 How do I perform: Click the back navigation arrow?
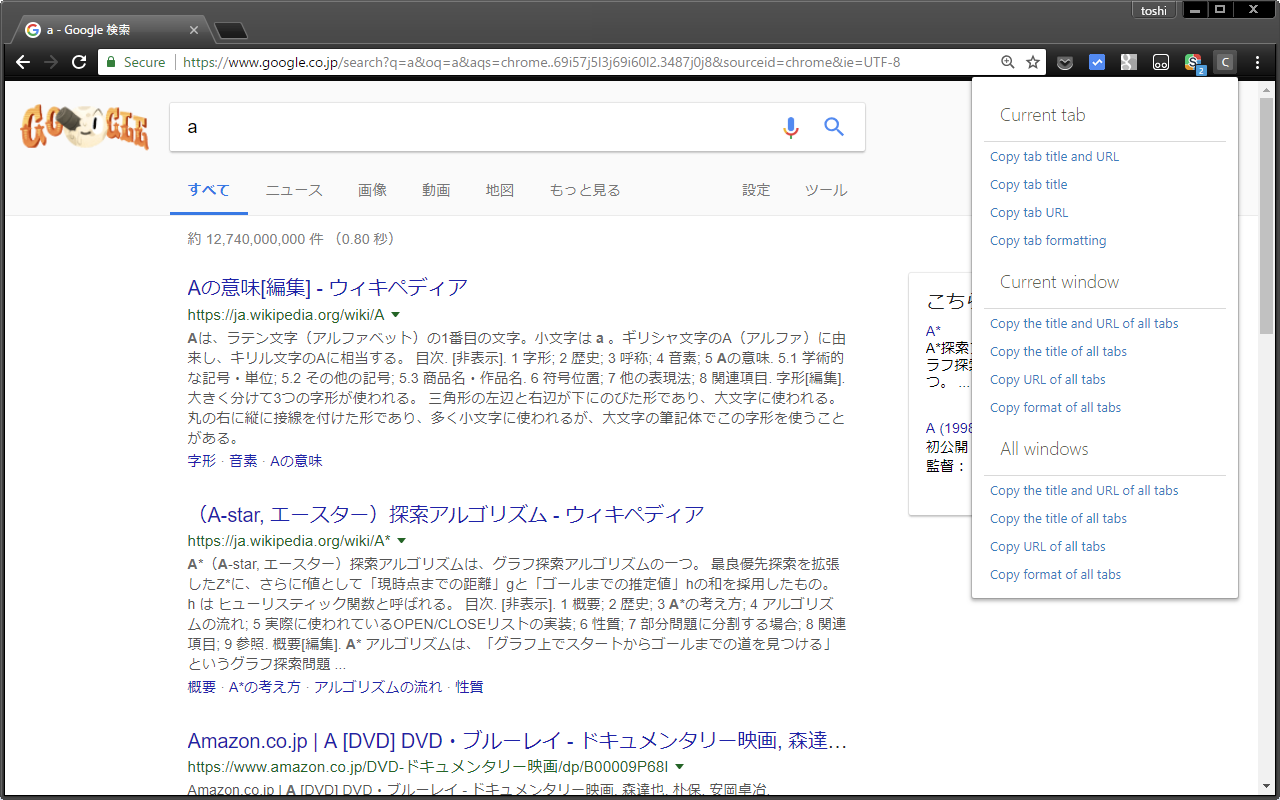pyautogui.click(x=23, y=62)
